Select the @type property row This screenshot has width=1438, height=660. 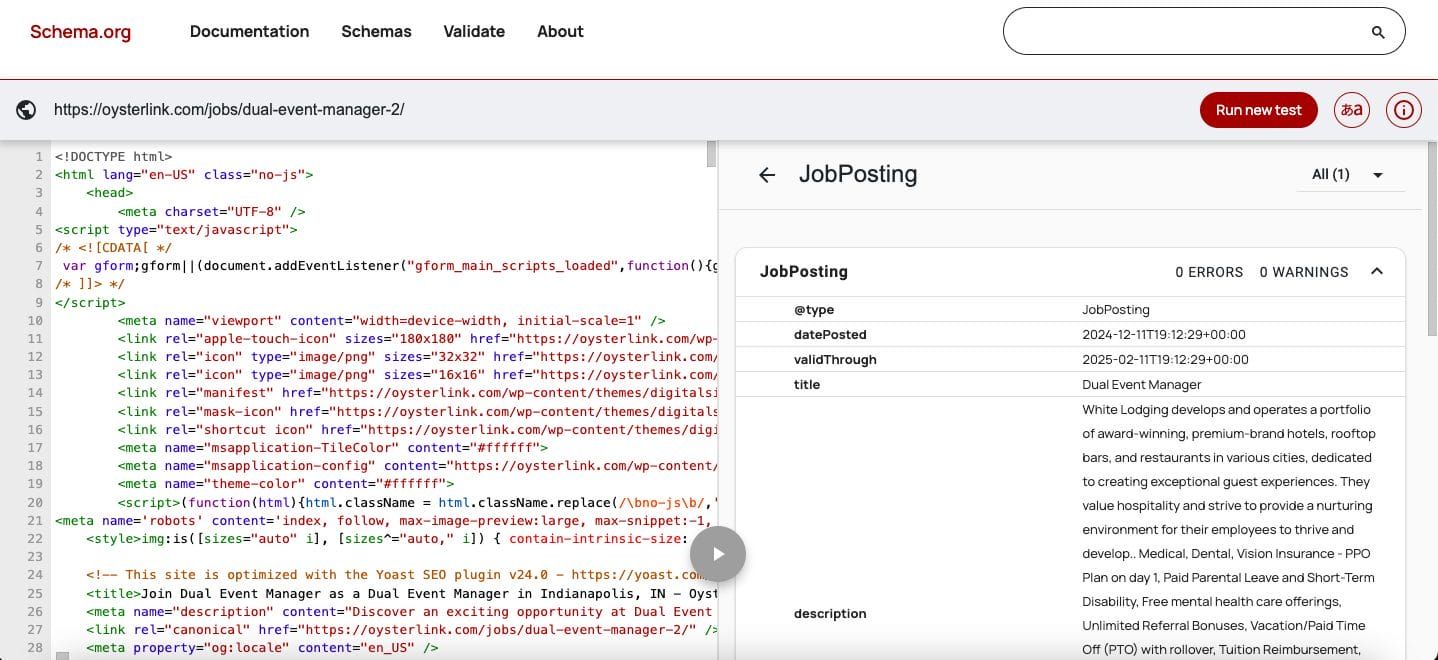(1070, 309)
